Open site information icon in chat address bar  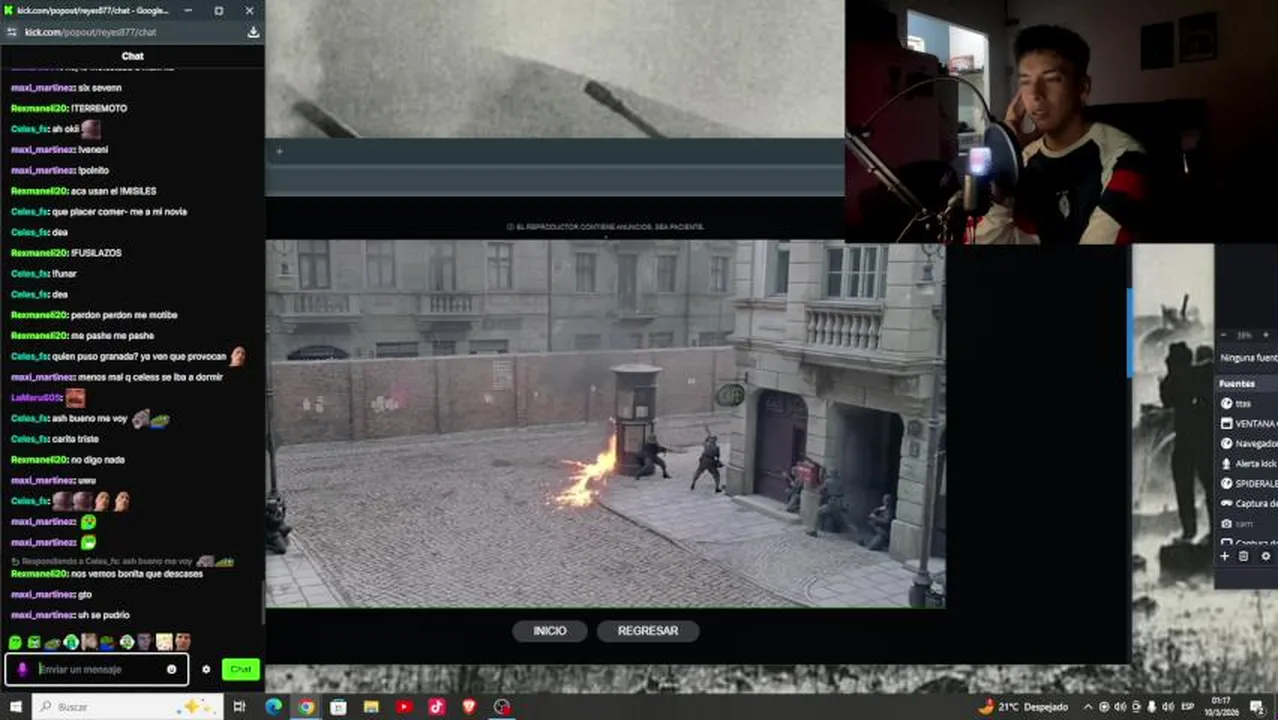pos(12,32)
